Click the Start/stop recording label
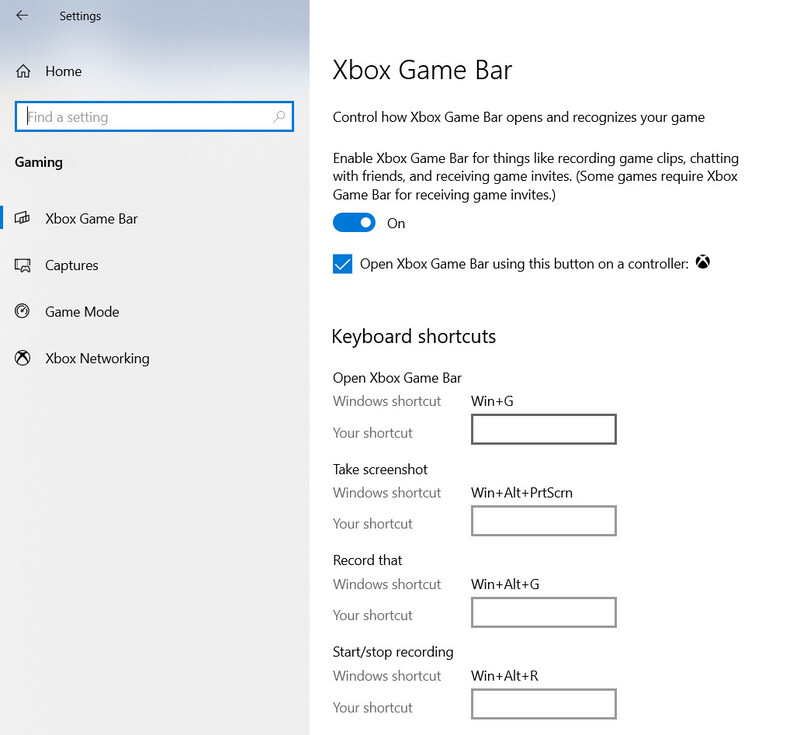Image resolution: width=800 pixels, height=735 pixels. (393, 652)
